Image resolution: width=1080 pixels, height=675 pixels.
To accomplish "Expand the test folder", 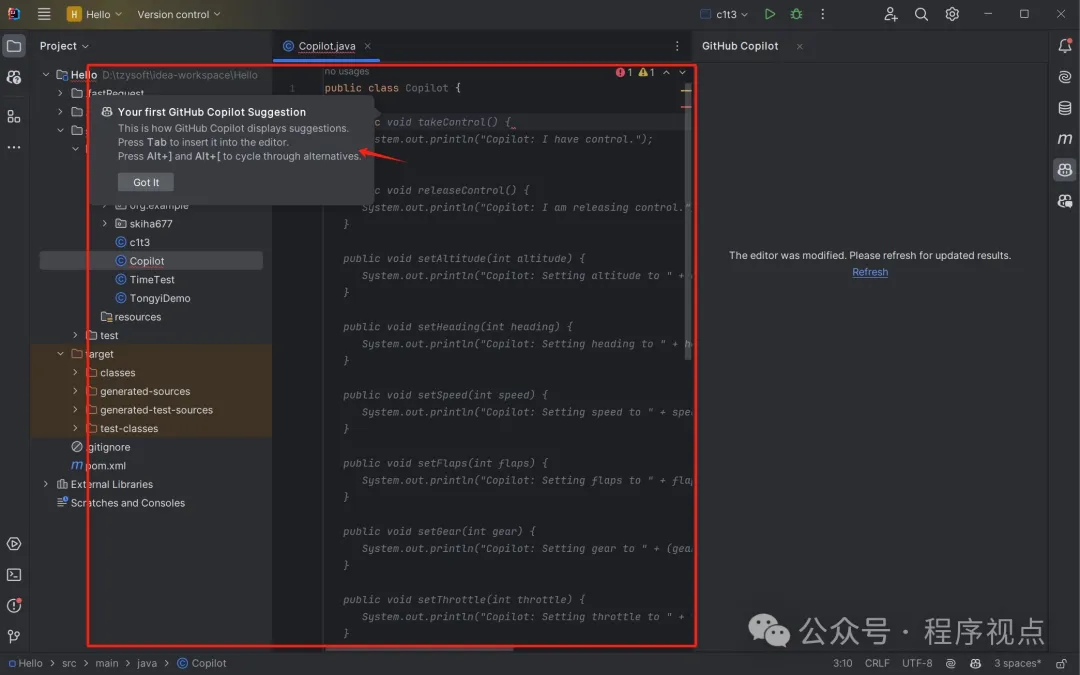I will pos(75,335).
